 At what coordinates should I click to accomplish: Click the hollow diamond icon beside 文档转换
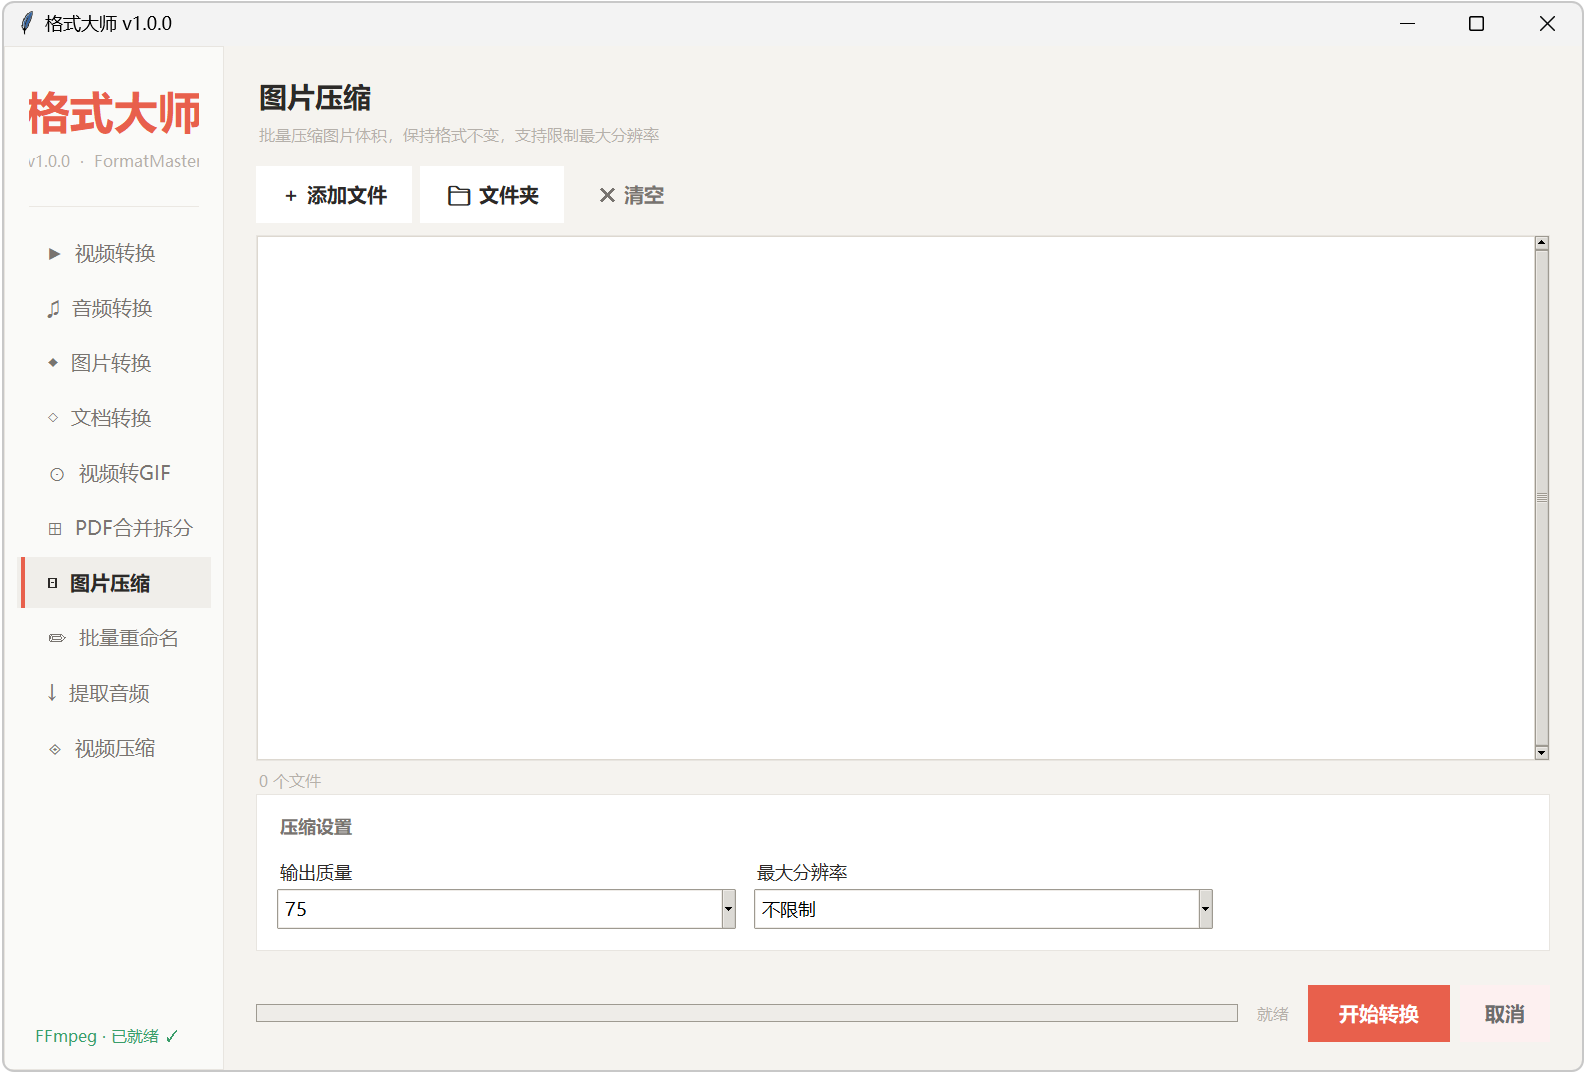click(x=53, y=418)
